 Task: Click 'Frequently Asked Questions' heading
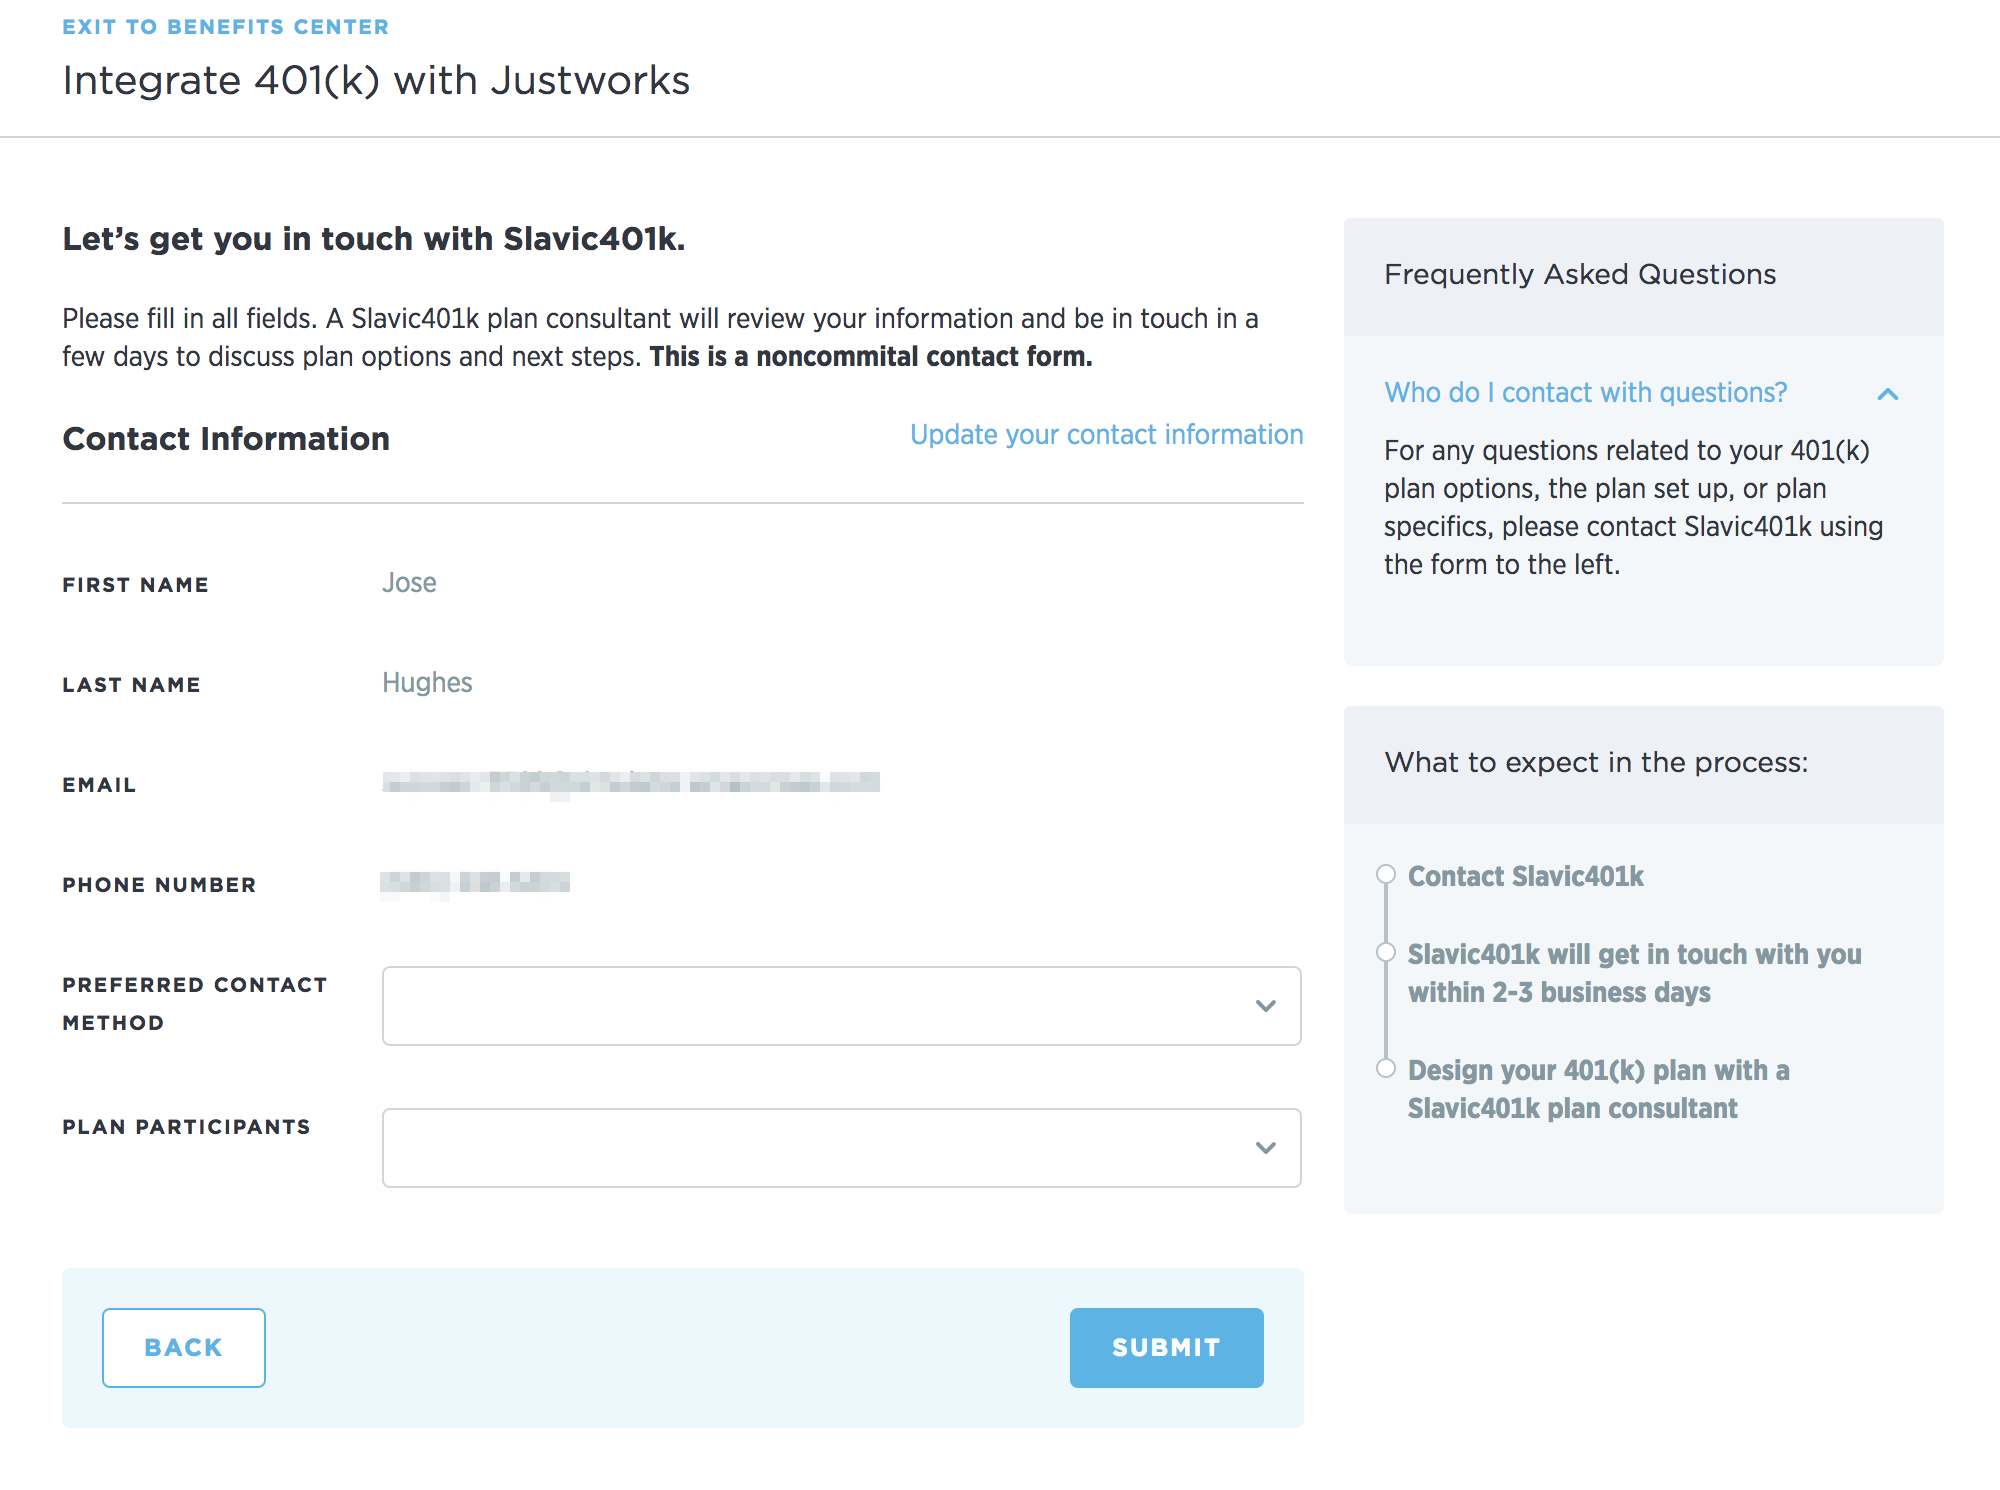(1580, 274)
